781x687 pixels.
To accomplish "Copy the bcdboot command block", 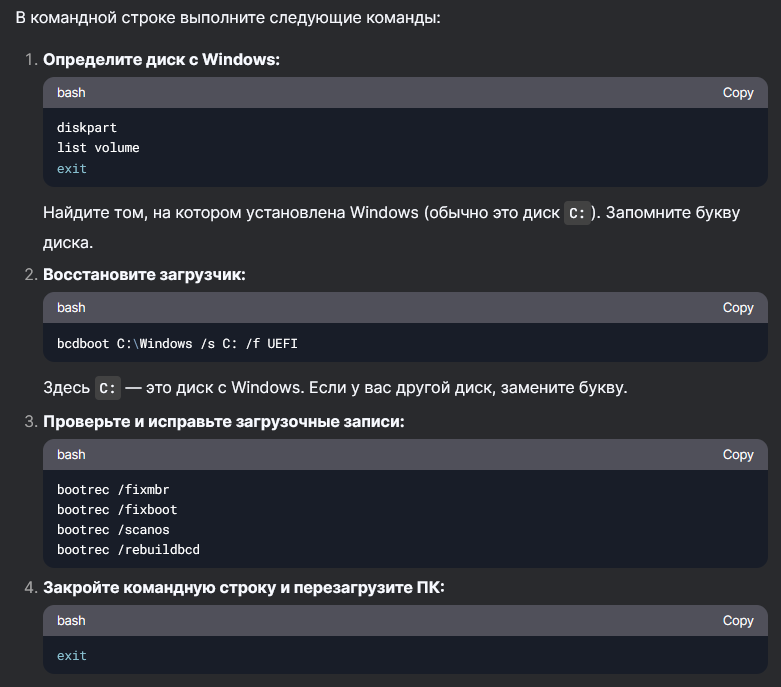I will pyautogui.click(x=738, y=307).
